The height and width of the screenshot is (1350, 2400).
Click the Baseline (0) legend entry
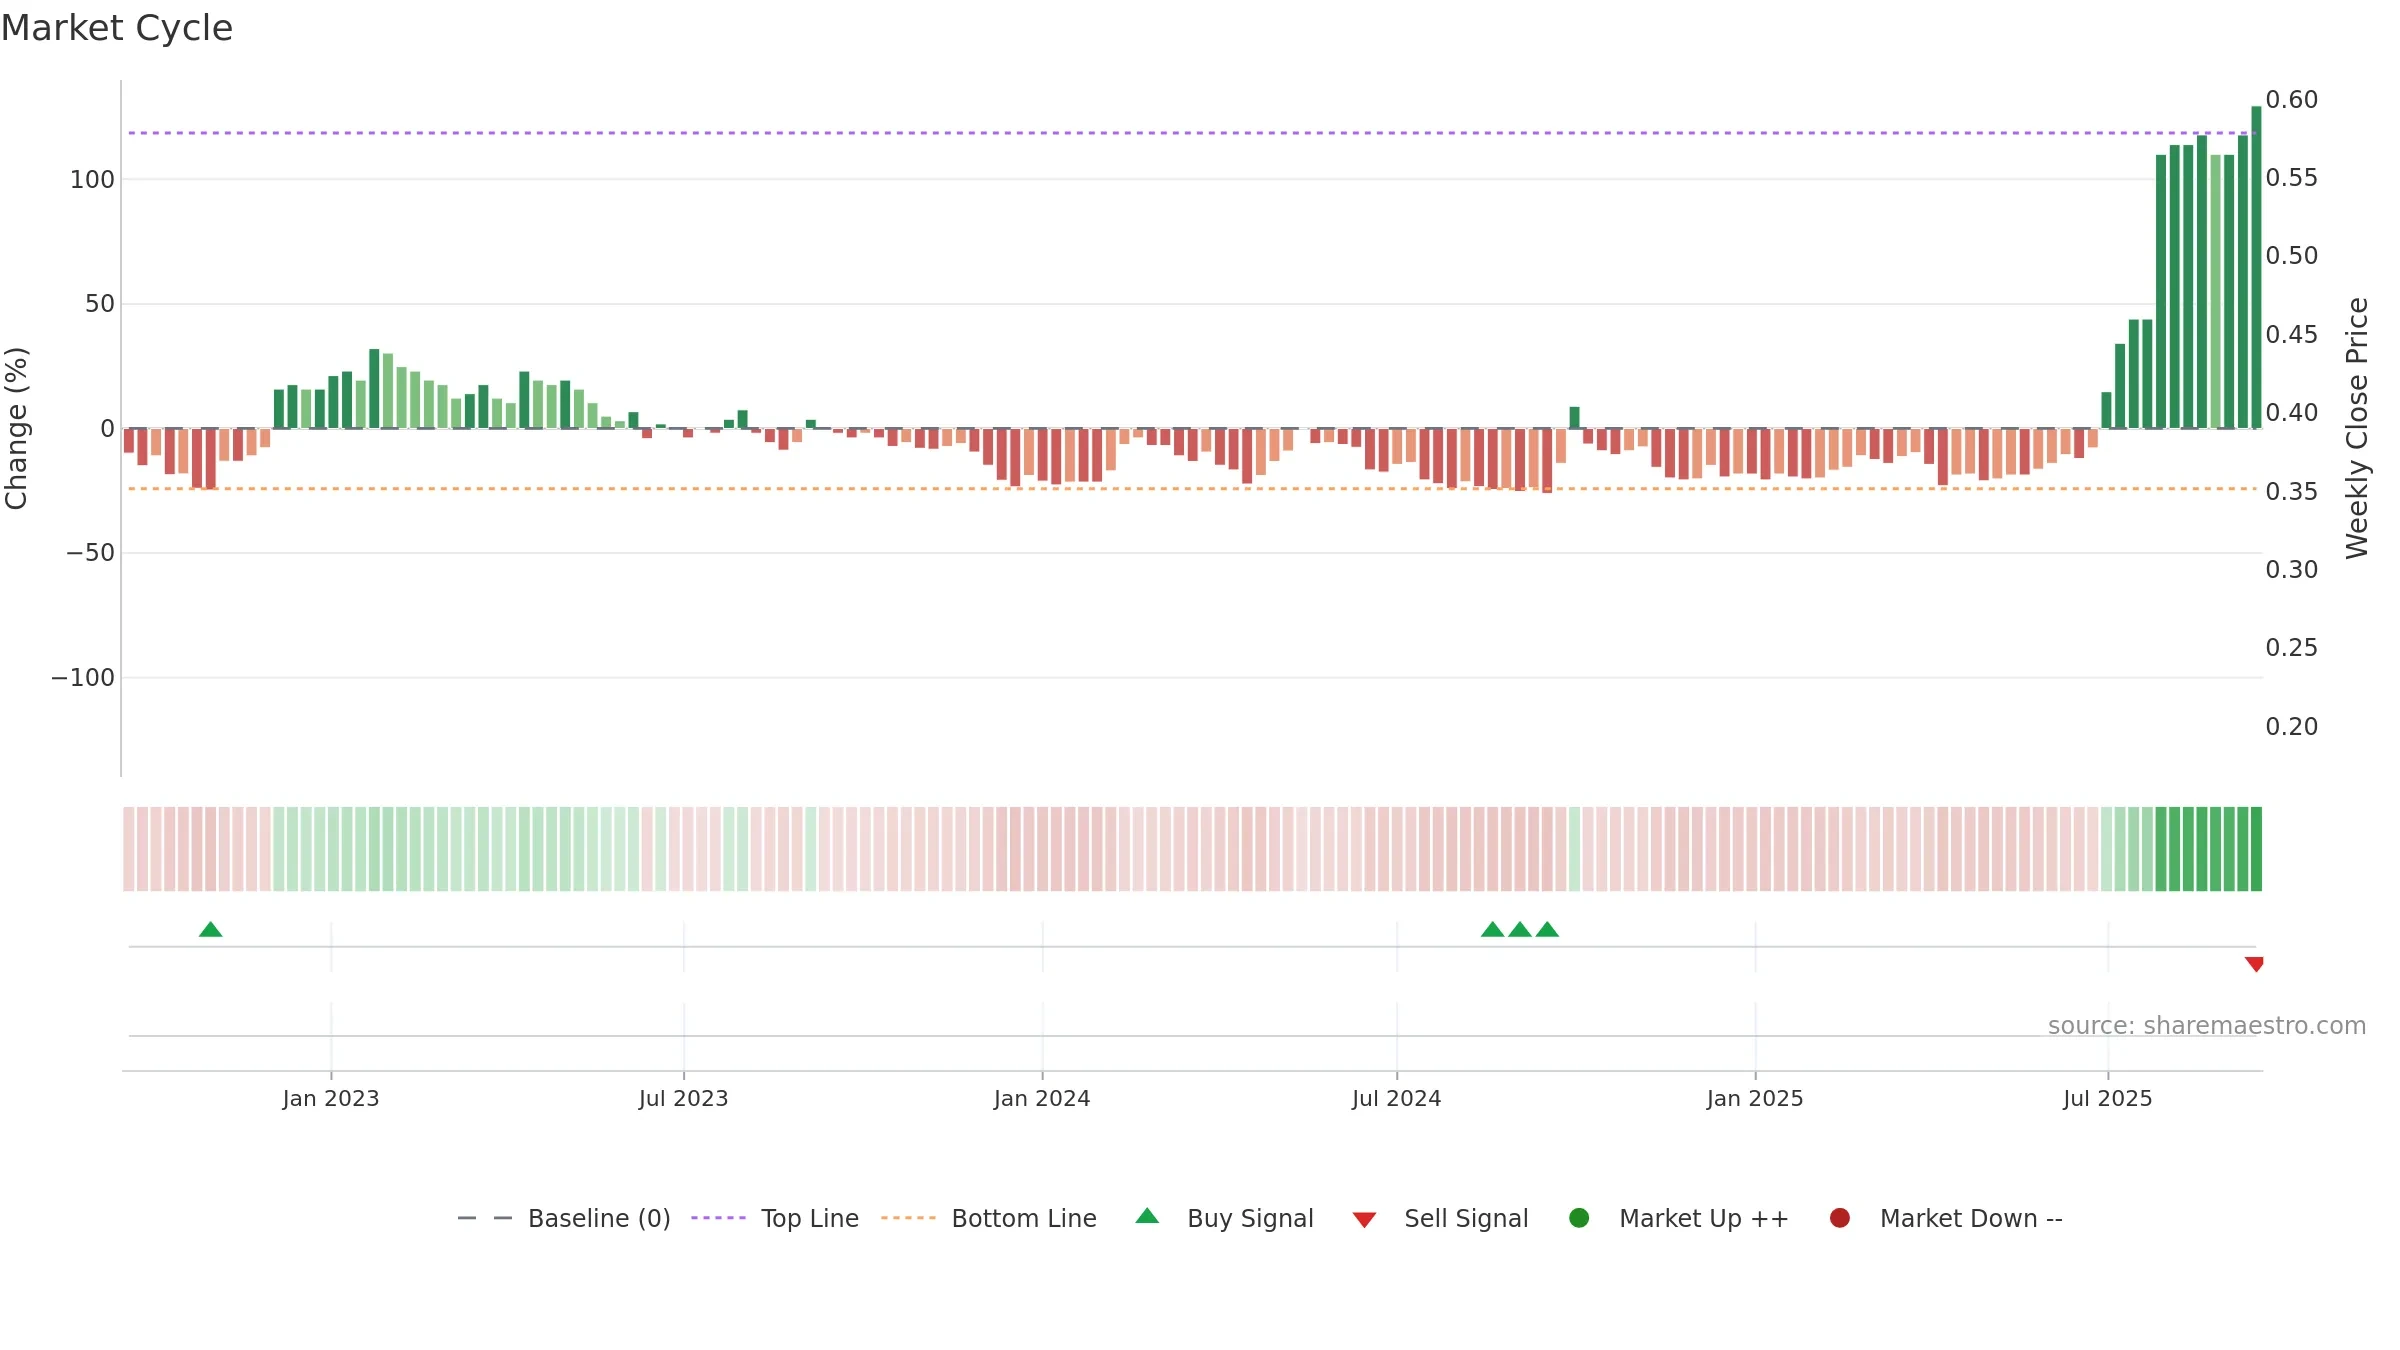point(564,1218)
